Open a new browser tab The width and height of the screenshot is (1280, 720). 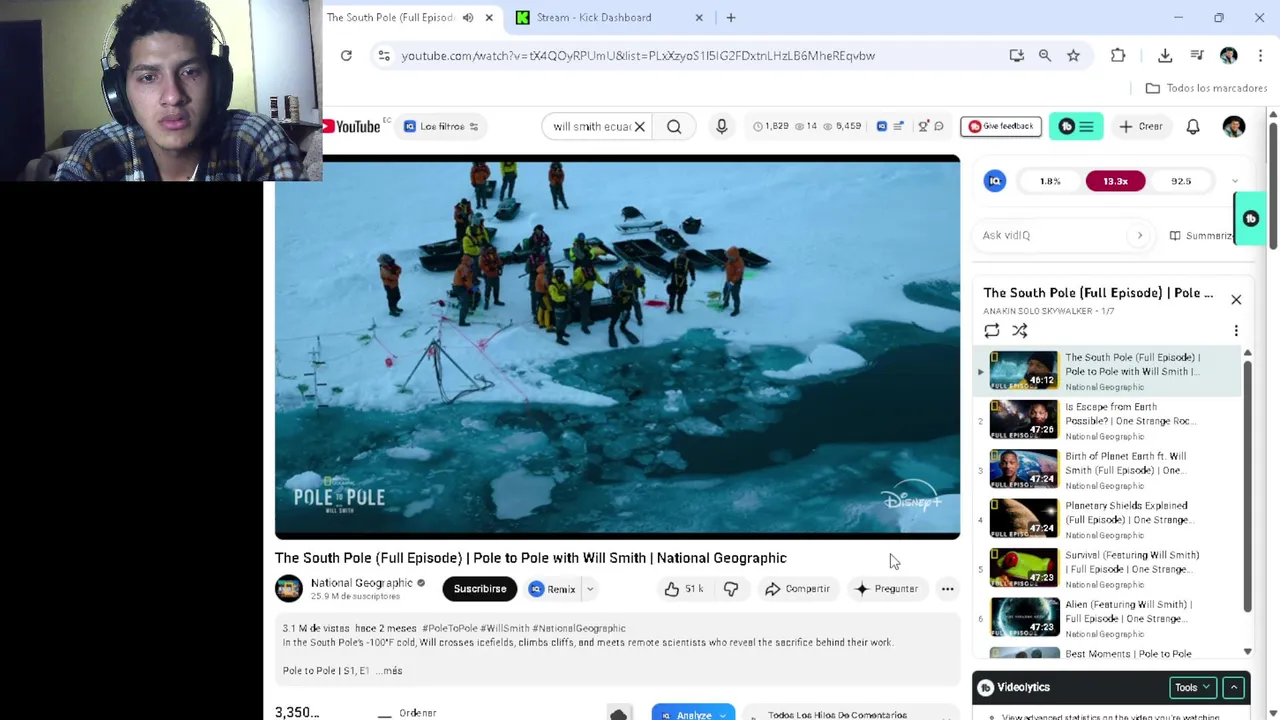(x=731, y=17)
